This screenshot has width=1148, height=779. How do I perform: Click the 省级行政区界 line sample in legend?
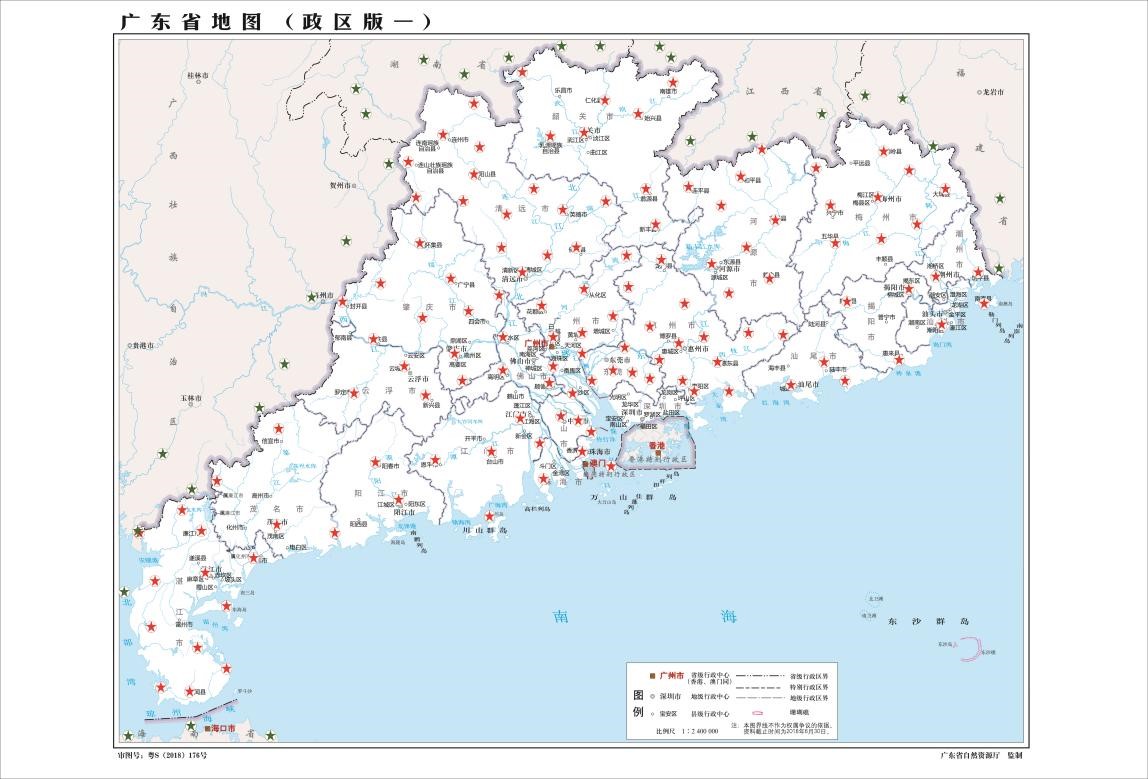(x=759, y=677)
